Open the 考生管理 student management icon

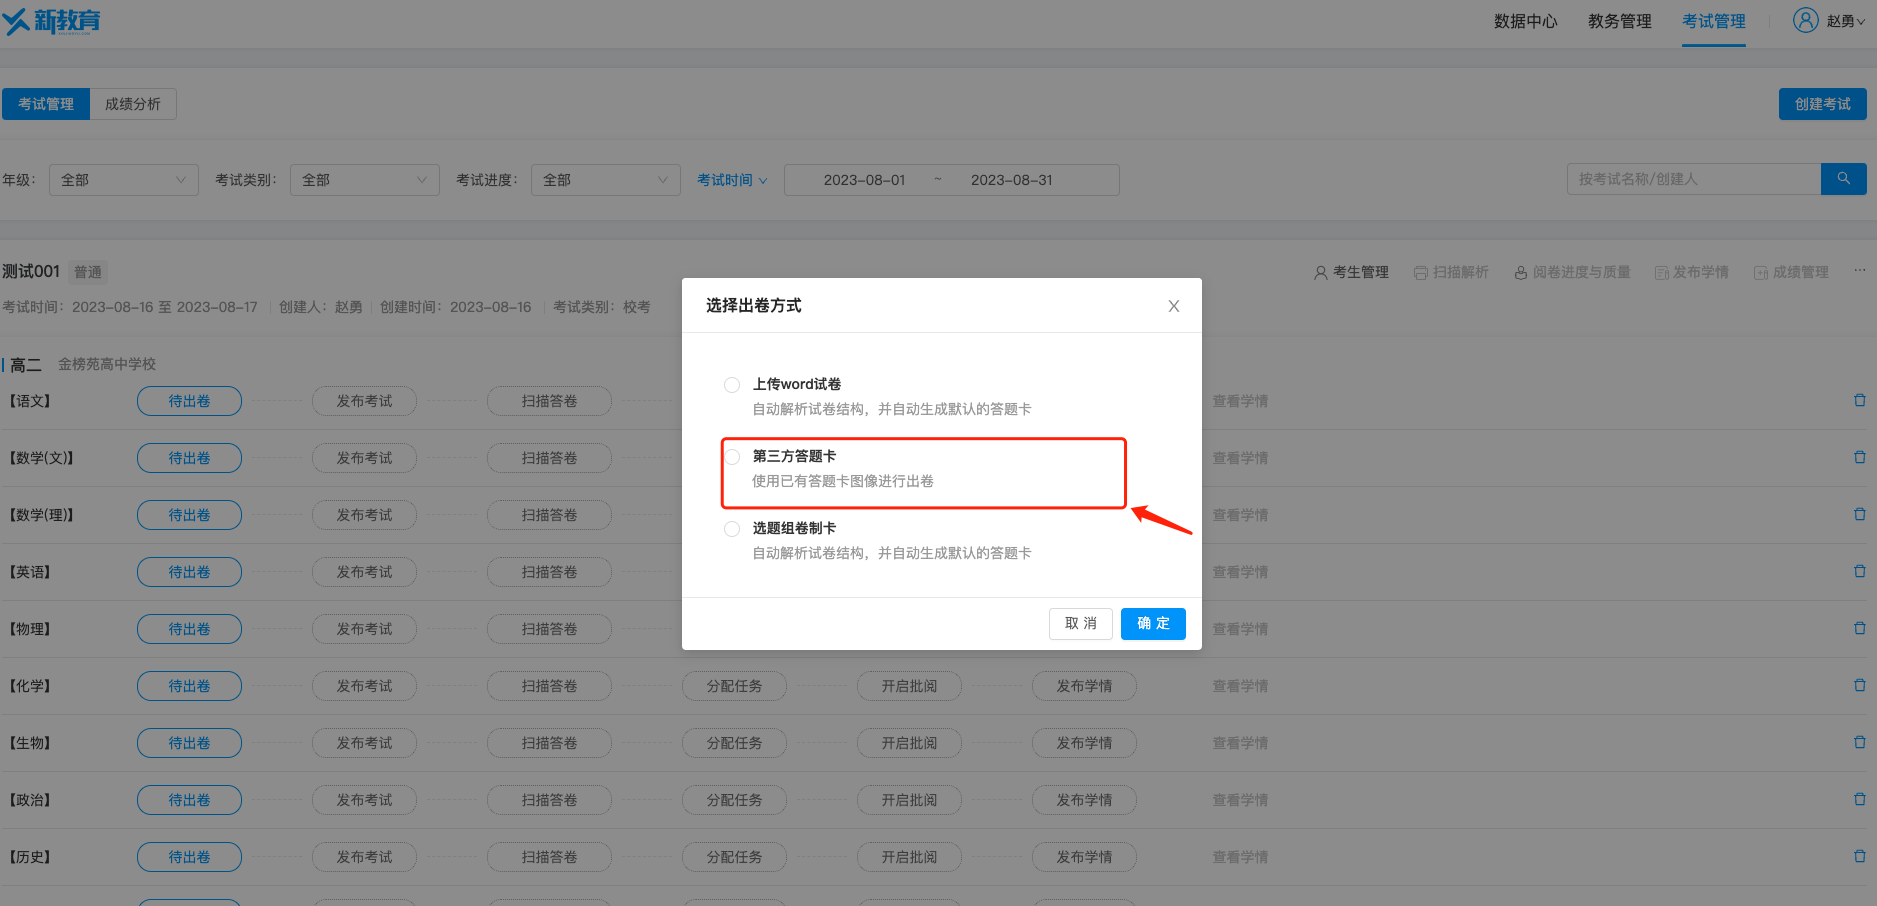tap(1321, 272)
